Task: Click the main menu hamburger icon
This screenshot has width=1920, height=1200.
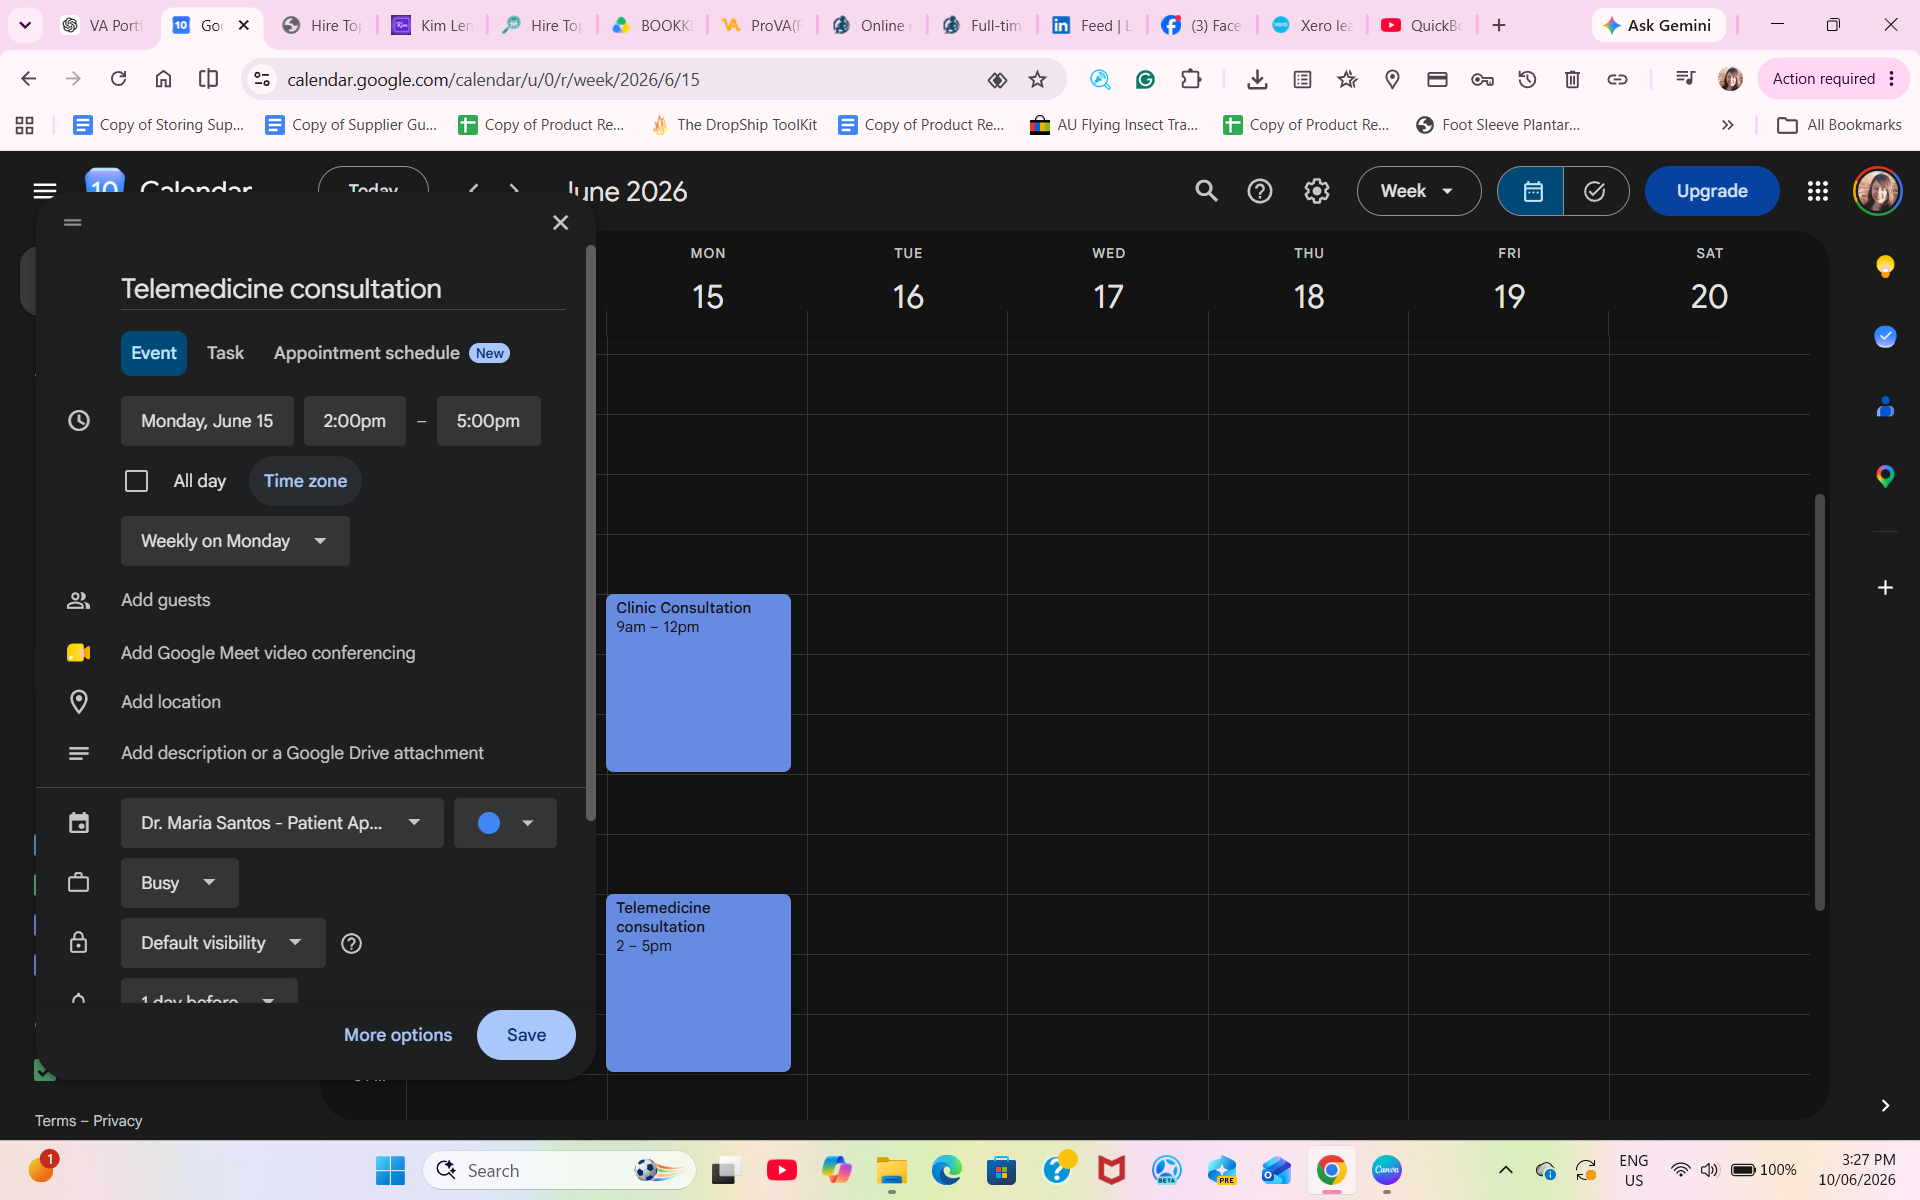Action: [44, 190]
